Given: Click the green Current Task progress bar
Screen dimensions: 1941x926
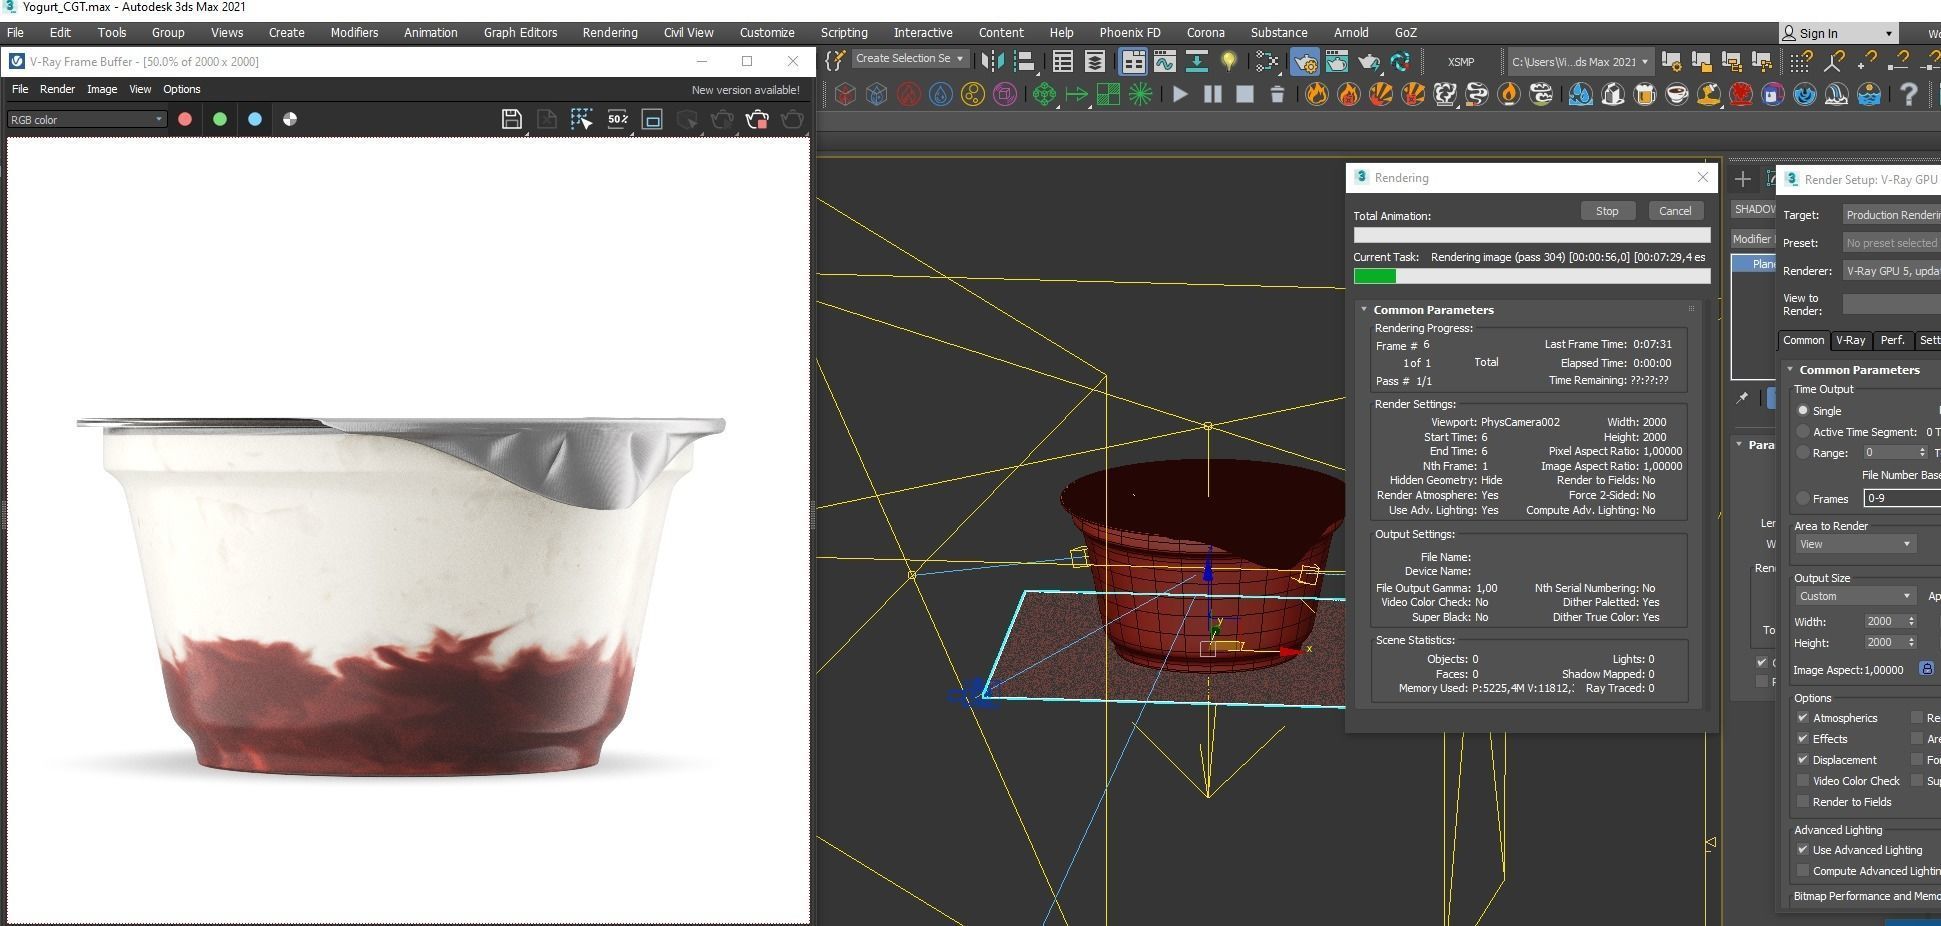Looking at the screenshot, I should [x=1531, y=276].
